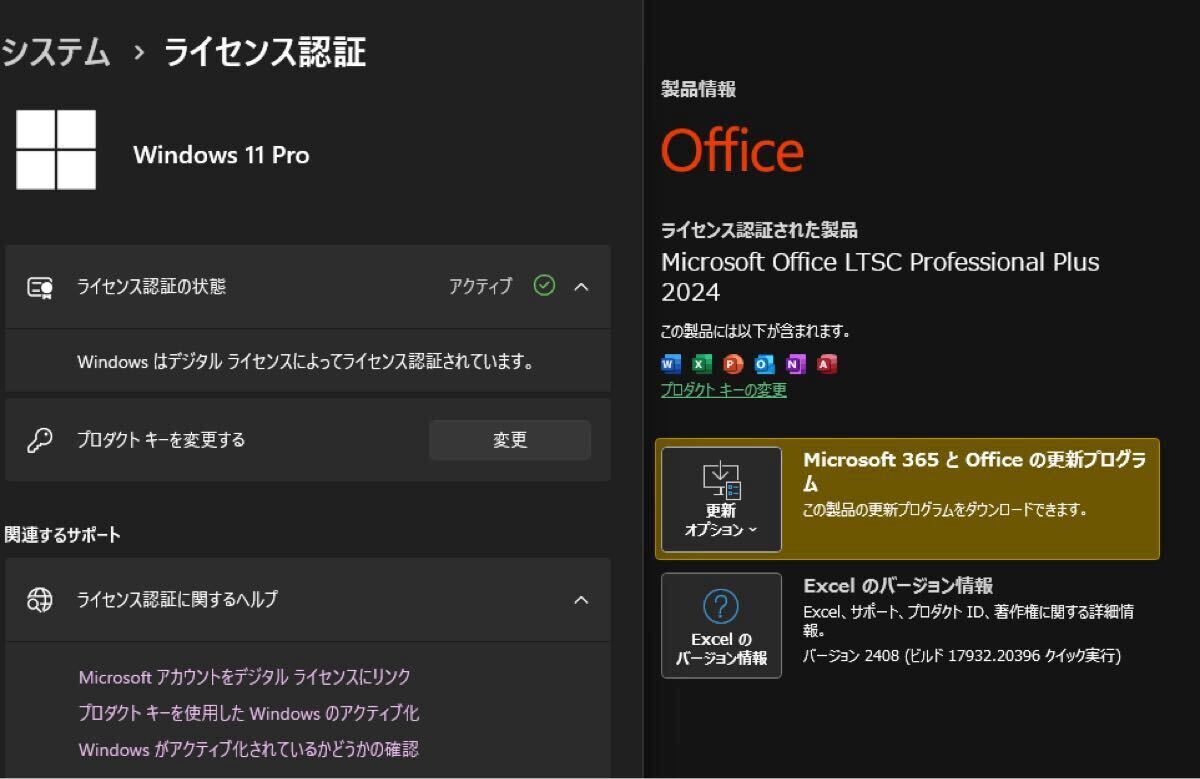Click the この製品には以下が含まれます text
The width and height of the screenshot is (1200, 779).
[755, 331]
